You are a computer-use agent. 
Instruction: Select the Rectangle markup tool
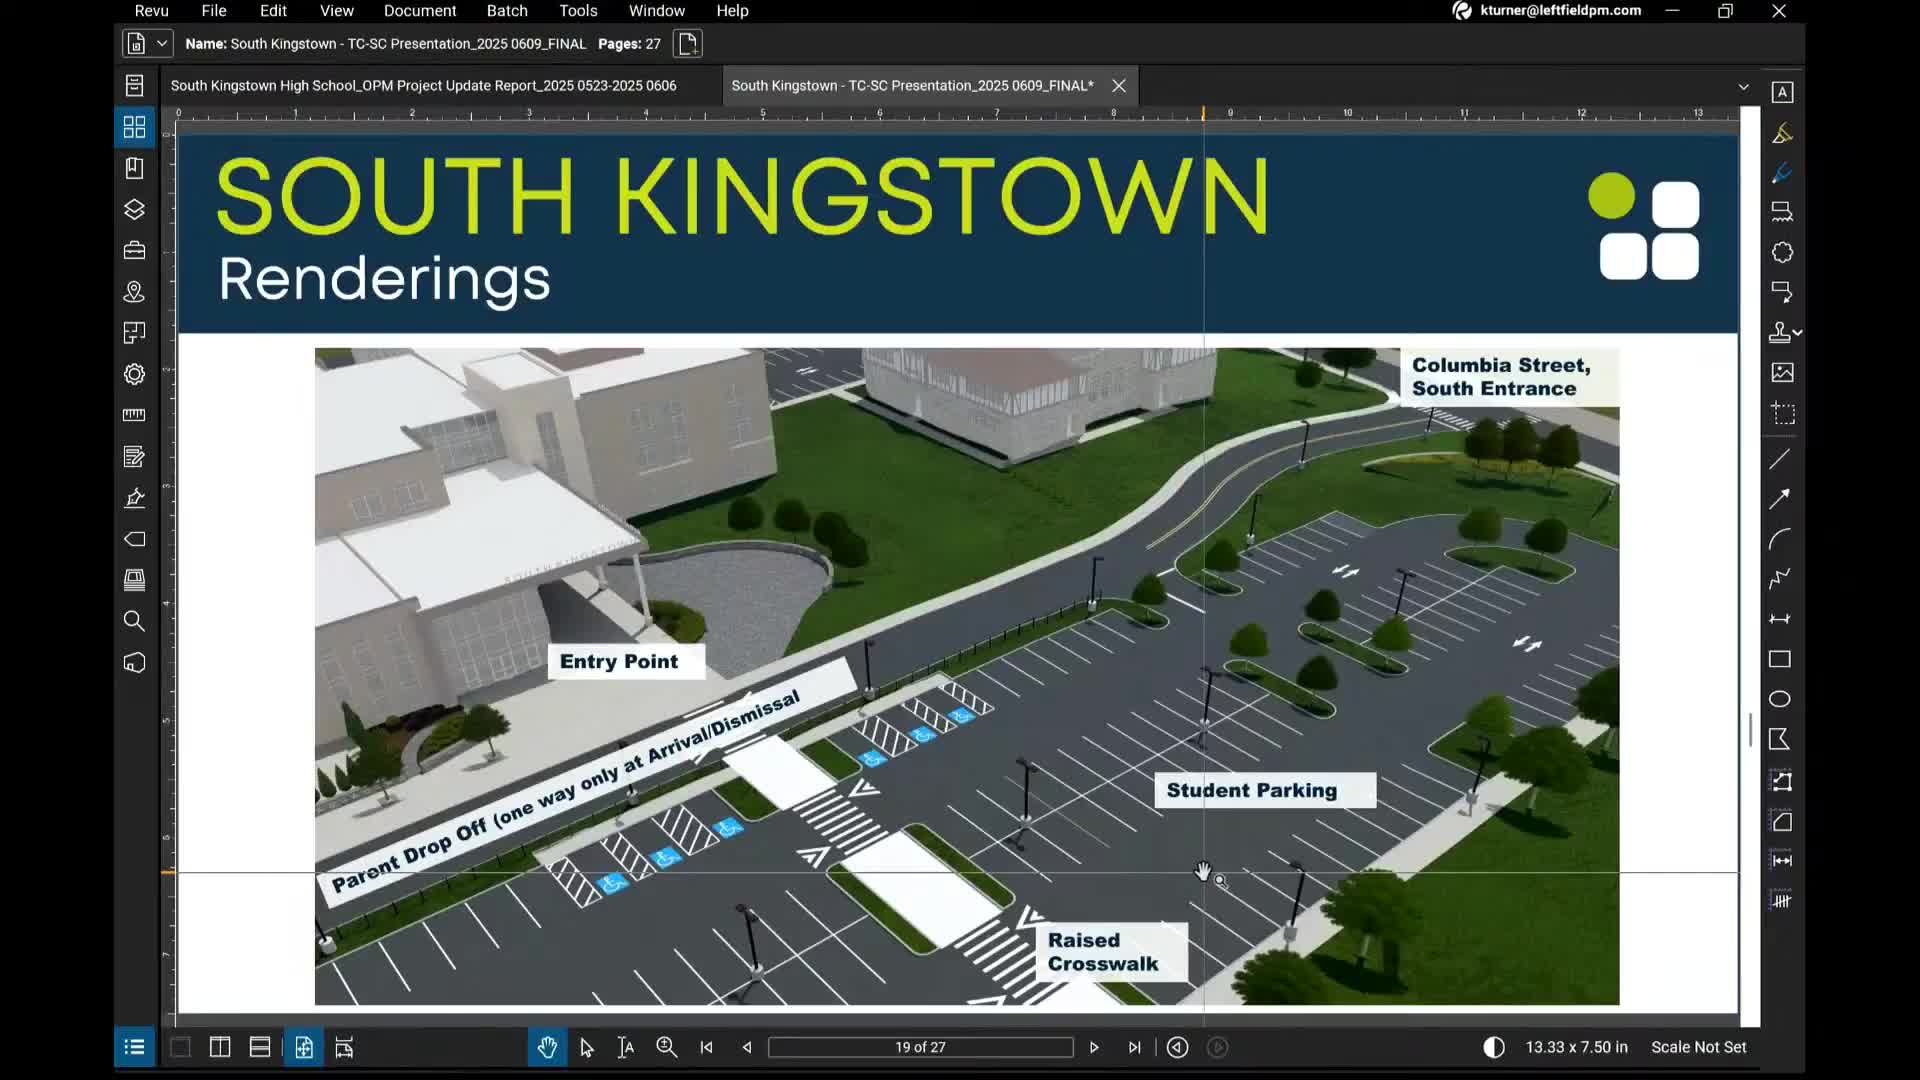[x=1780, y=659]
